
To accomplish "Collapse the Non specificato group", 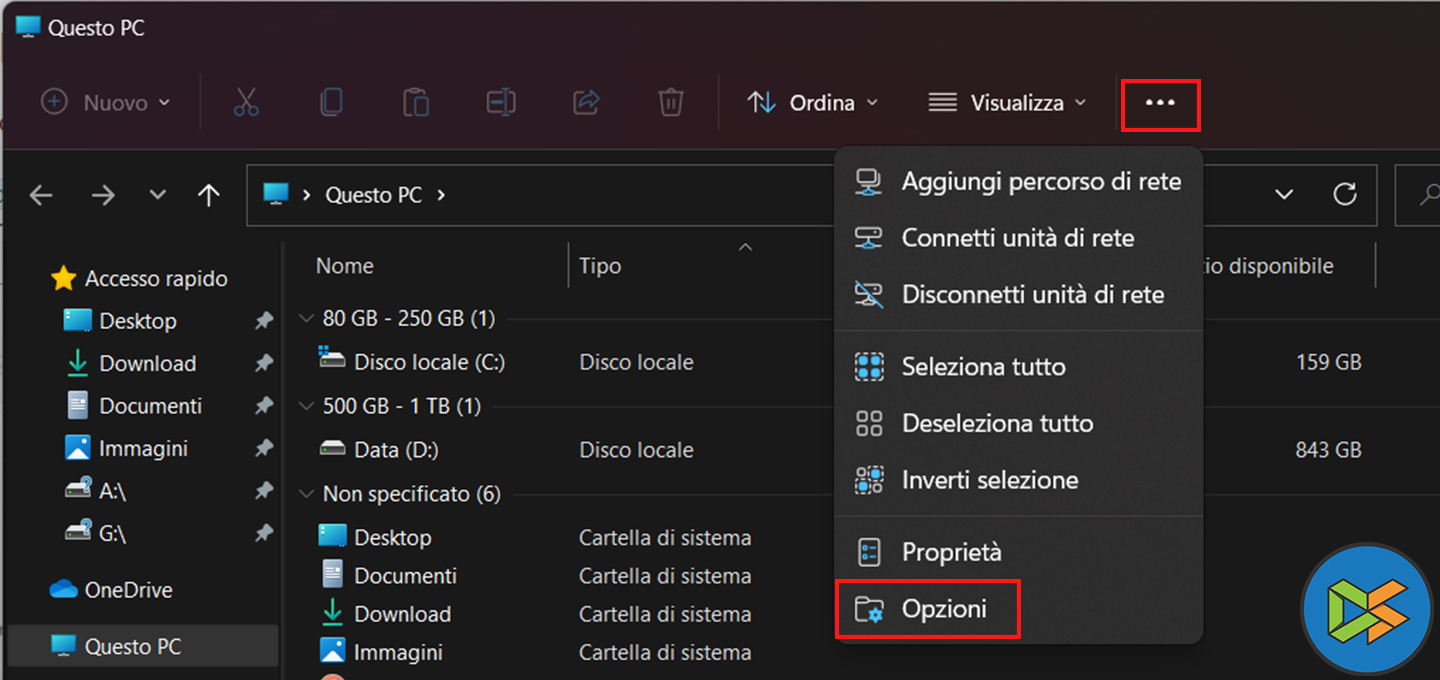I will point(306,494).
